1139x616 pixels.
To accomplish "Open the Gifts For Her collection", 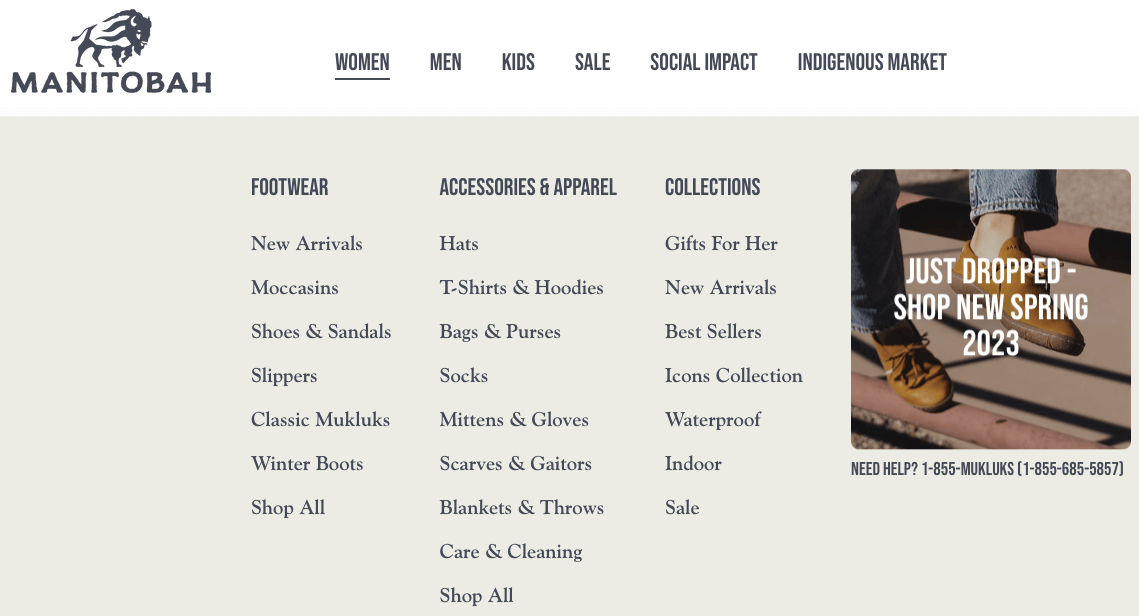I will coord(721,243).
